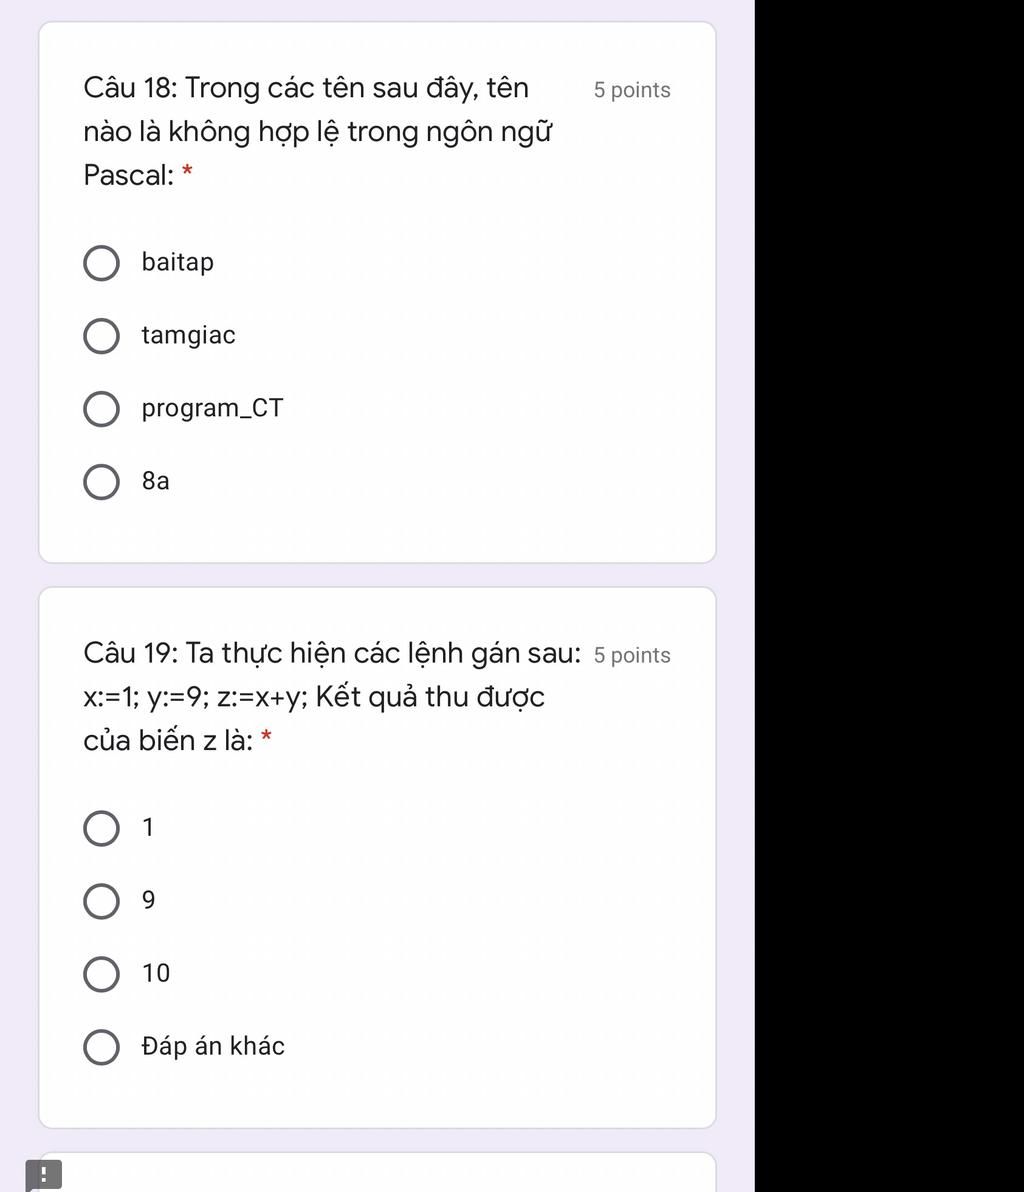Click the '10' answer label text
This screenshot has width=1024, height=1192.
pos(156,973)
